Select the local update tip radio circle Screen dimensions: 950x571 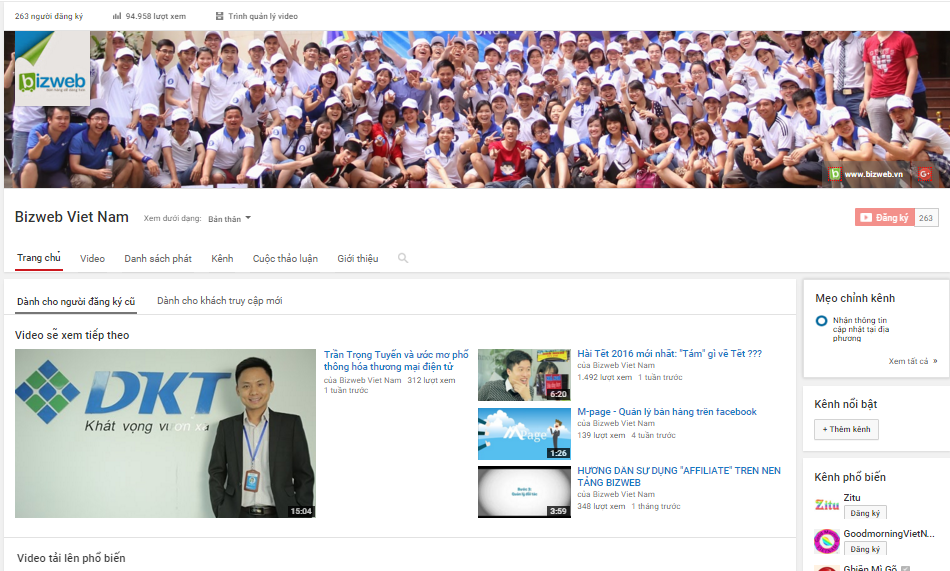821,321
